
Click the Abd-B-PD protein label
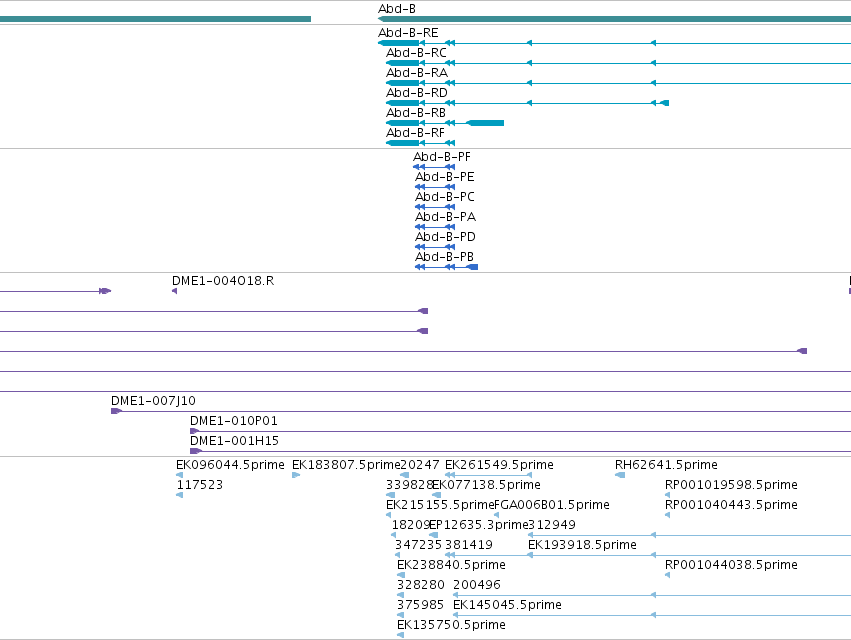(x=445, y=237)
